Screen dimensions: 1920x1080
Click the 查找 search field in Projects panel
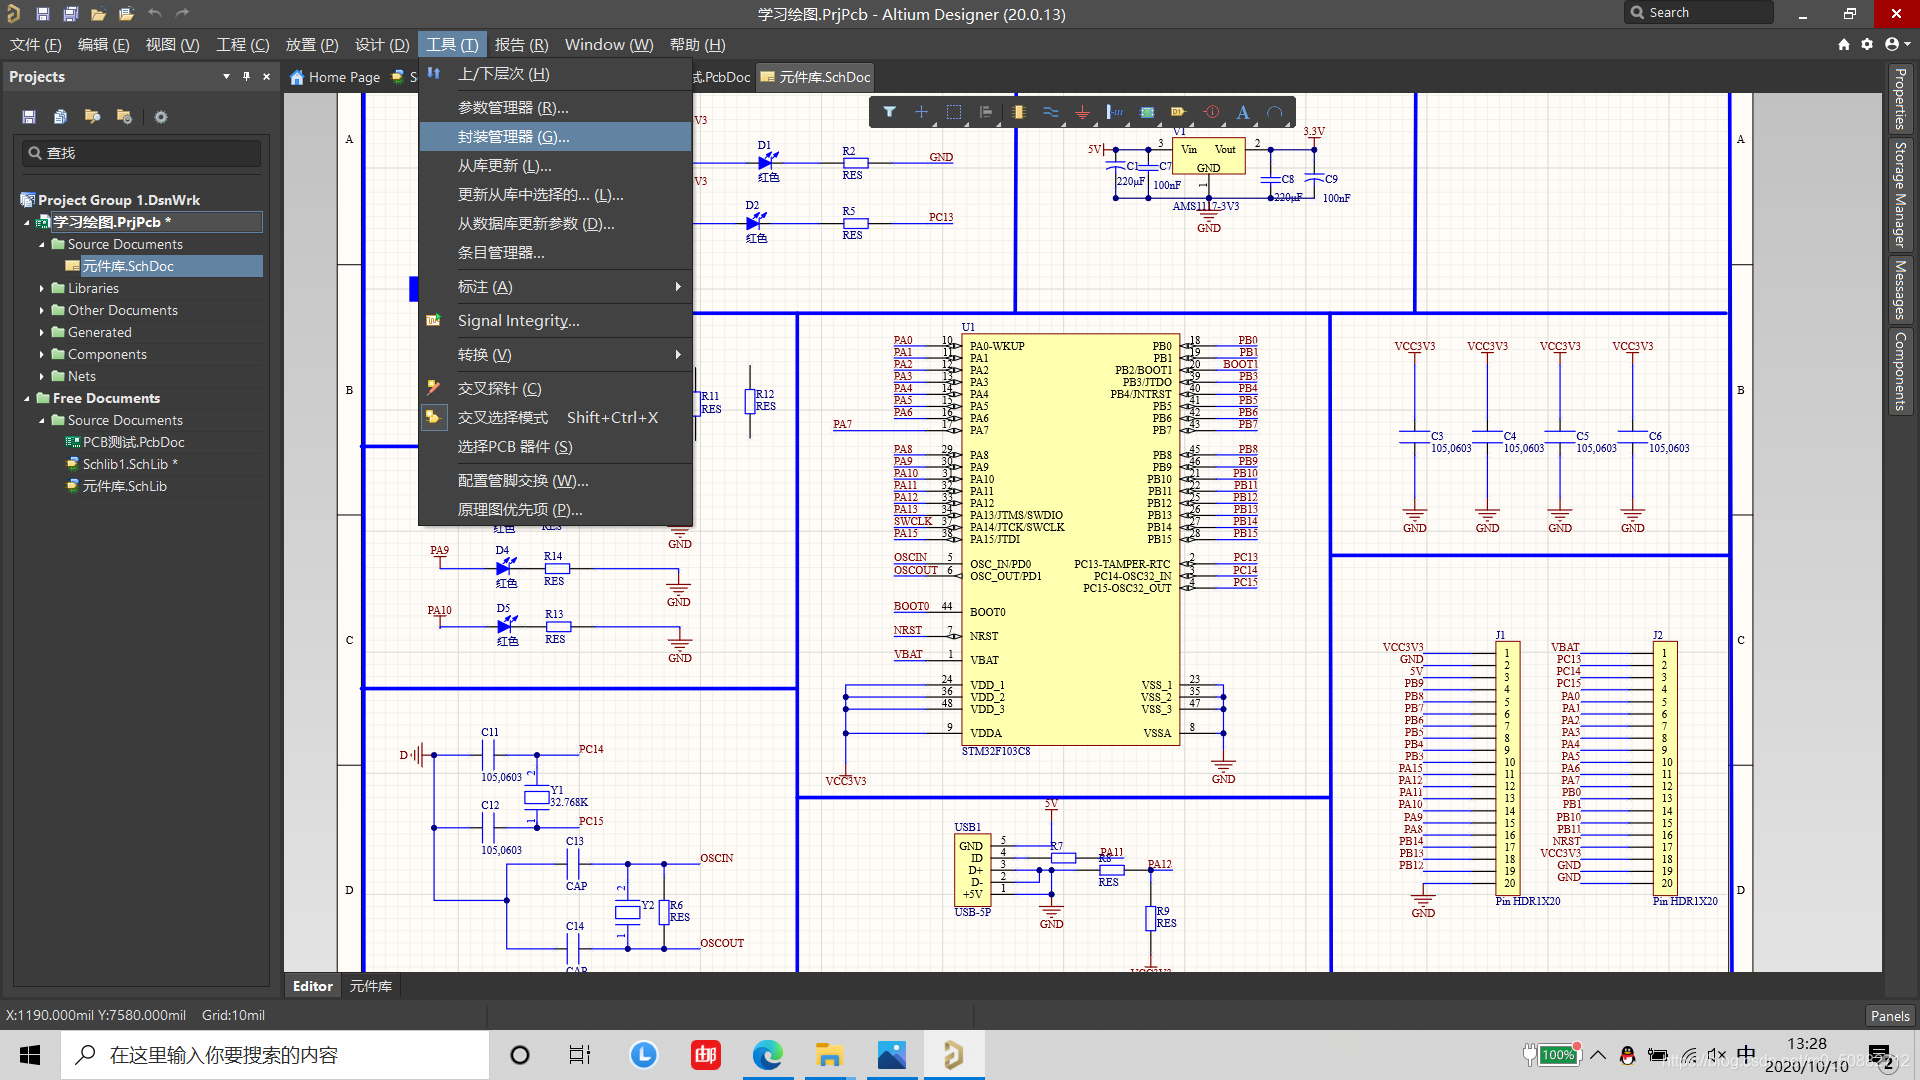point(140,152)
